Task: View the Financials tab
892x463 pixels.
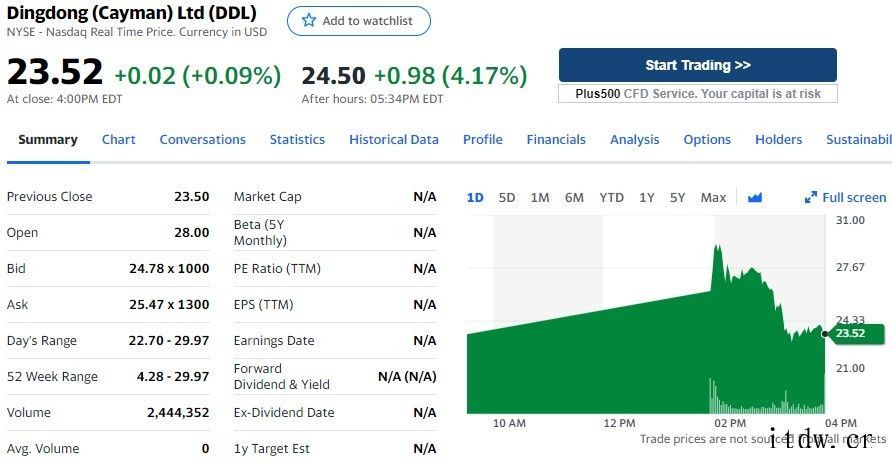Action: pyautogui.click(x=556, y=140)
